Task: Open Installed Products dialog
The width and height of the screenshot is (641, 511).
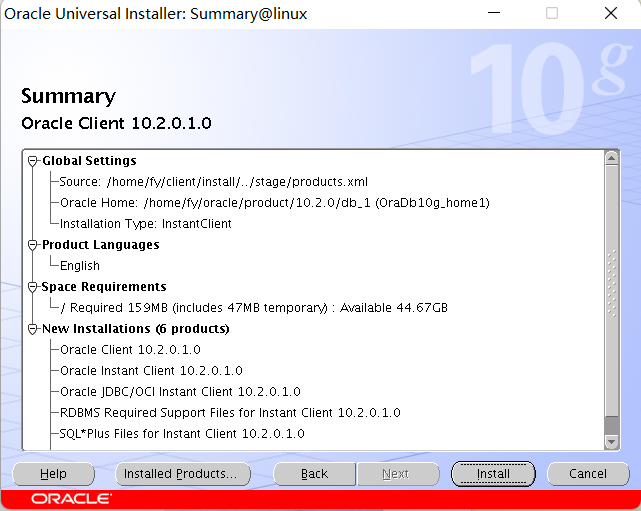Action: pyautogui.click(x=183, y=474)
